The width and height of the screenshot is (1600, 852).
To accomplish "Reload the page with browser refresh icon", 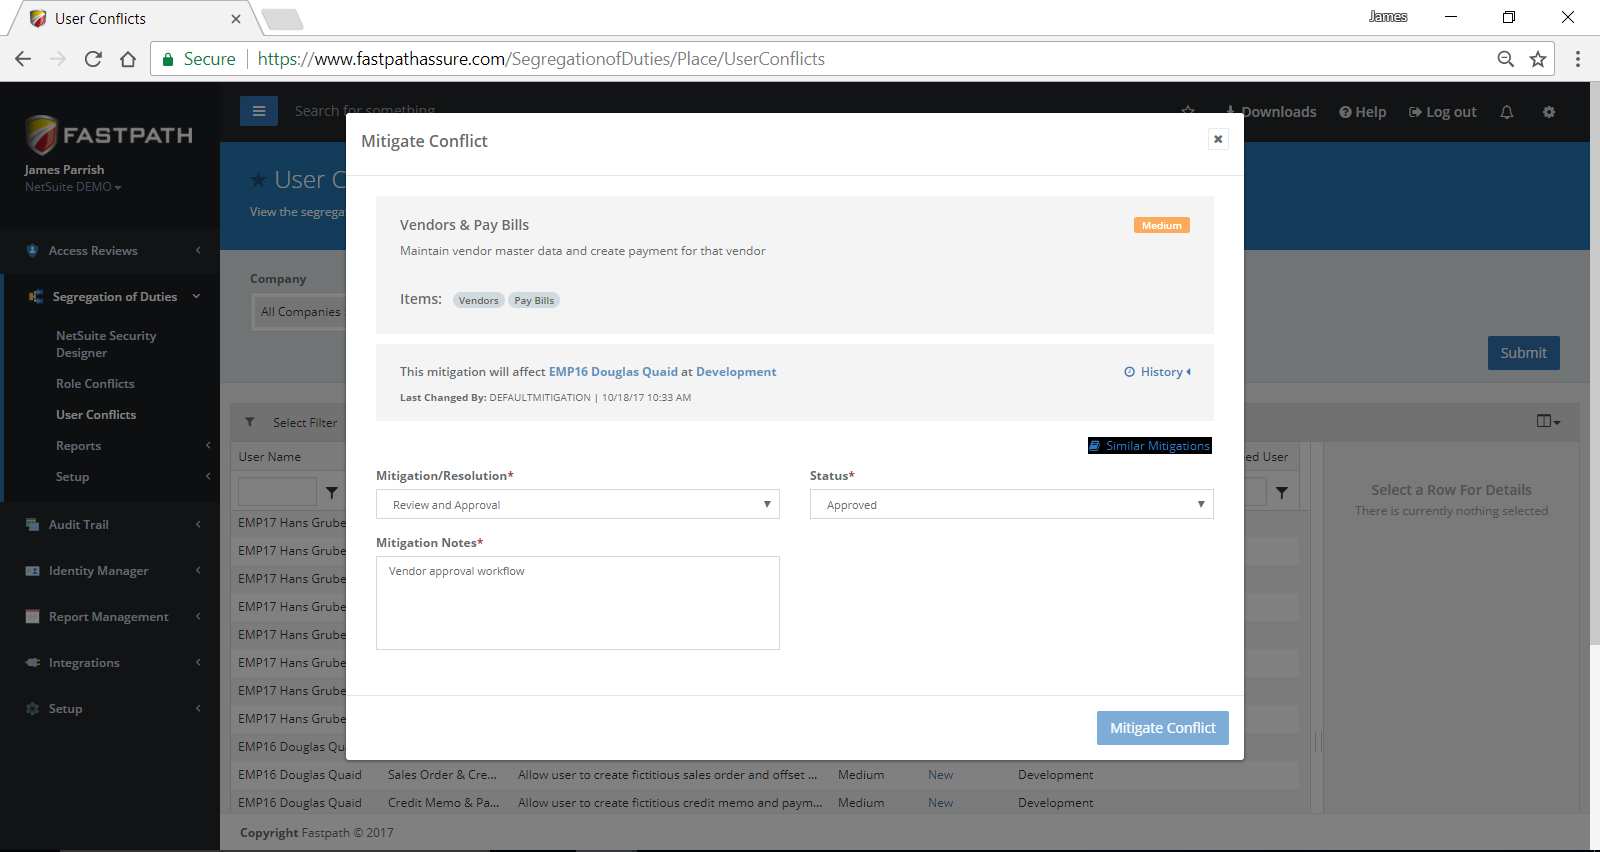I will tap(93, 59).
